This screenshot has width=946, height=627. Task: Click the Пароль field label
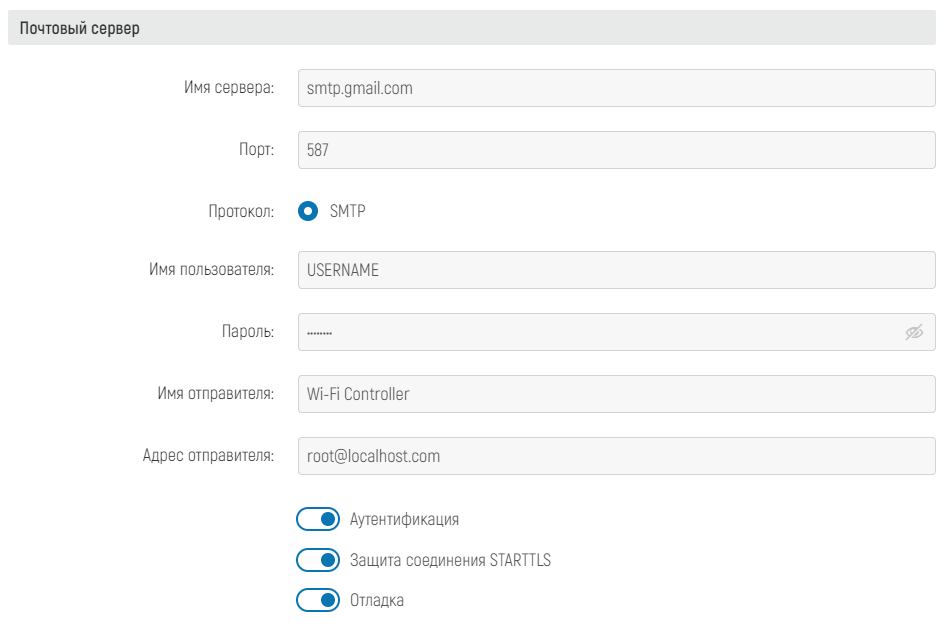[x=247, y=332]
